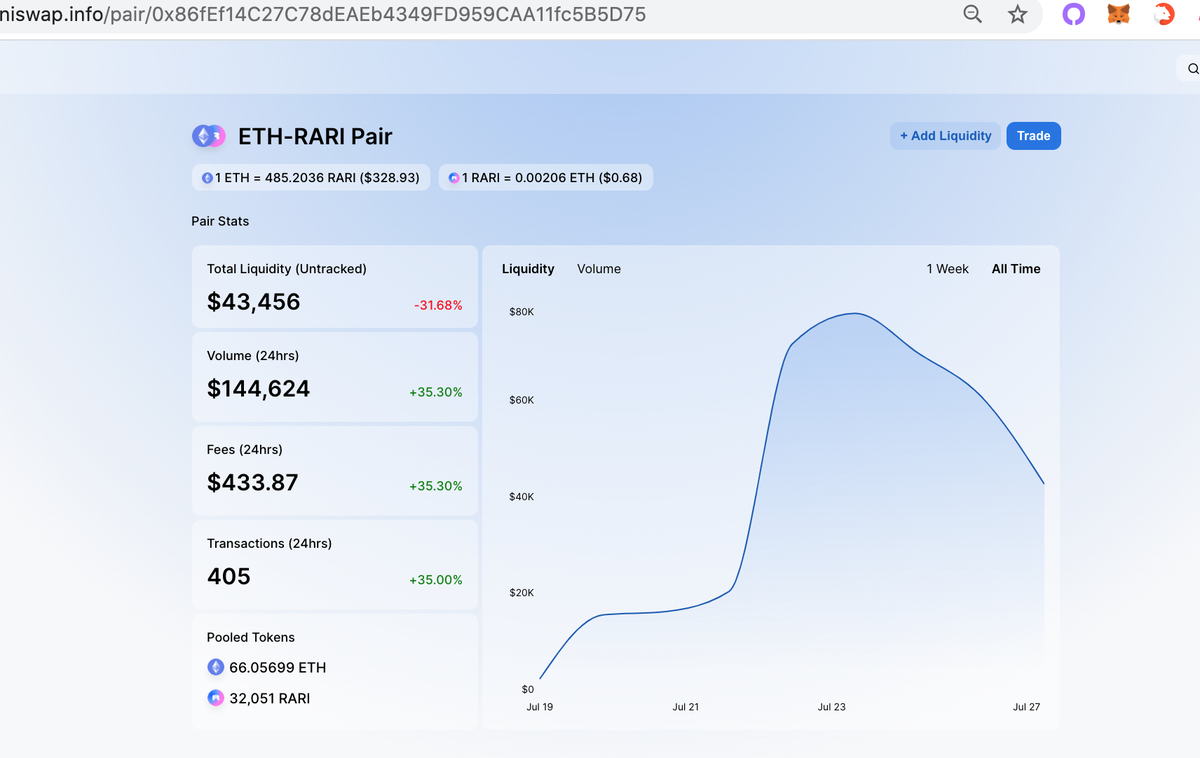Click the Jul 21 date label
1200x758 pixels.
coord(686,707)
